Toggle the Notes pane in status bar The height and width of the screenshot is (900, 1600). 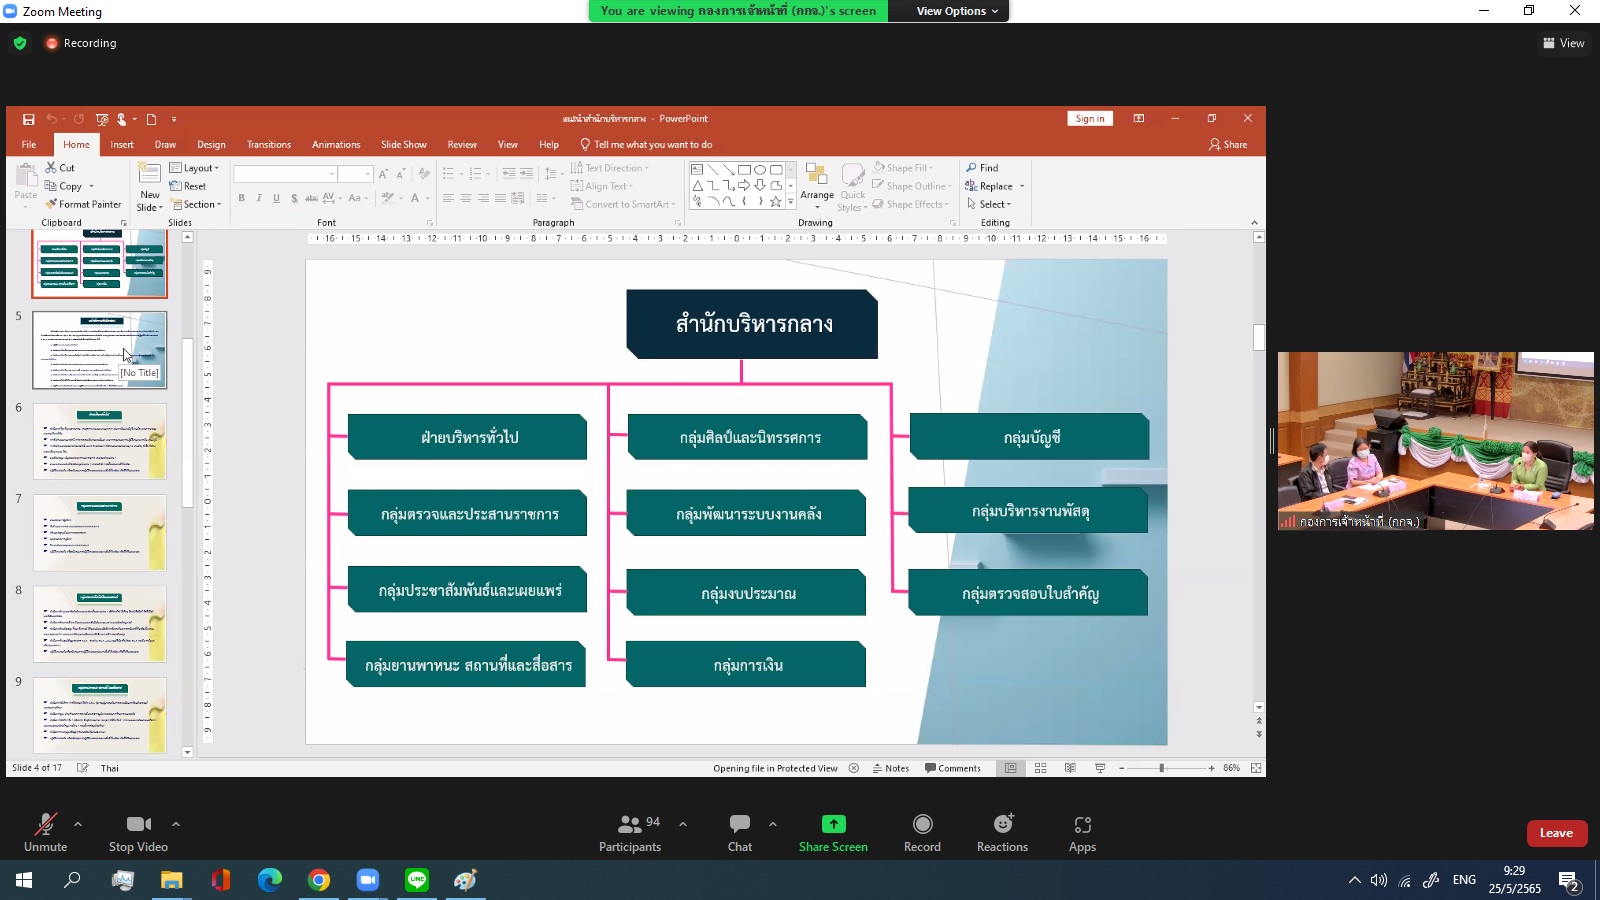coord(891,768)
